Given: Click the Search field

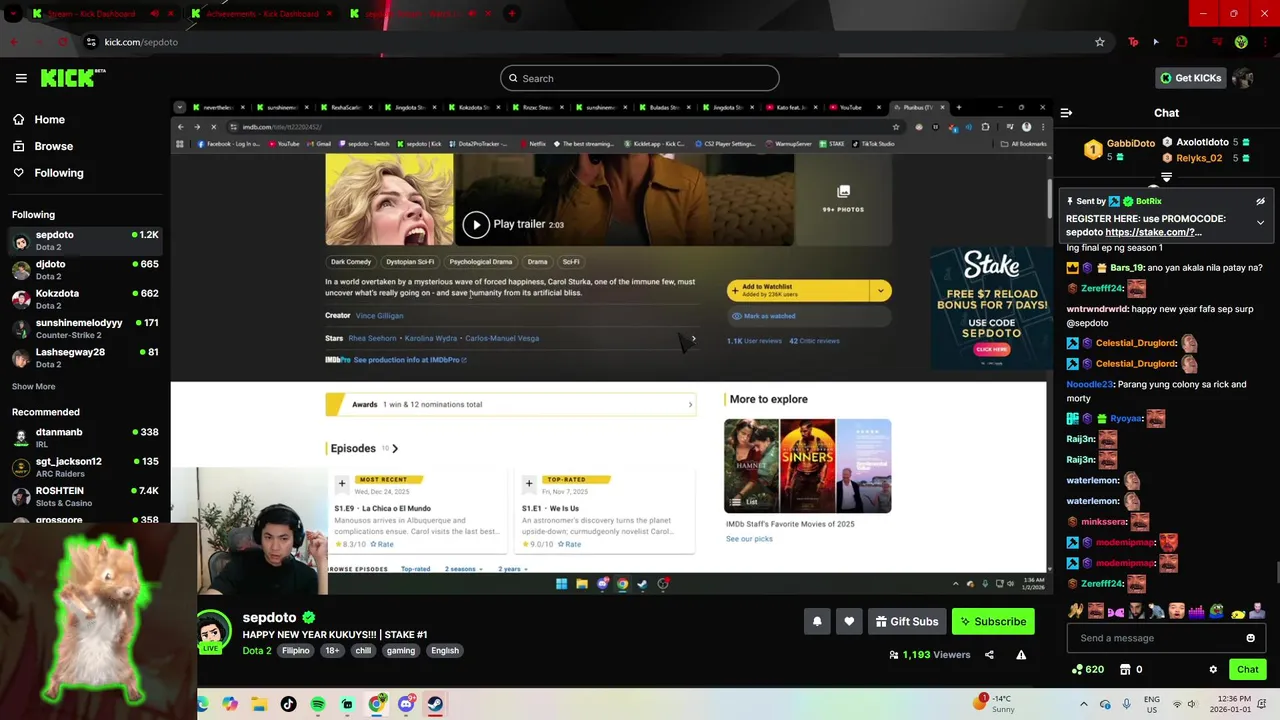Looking at the screenshot, I should click(640, 78).
